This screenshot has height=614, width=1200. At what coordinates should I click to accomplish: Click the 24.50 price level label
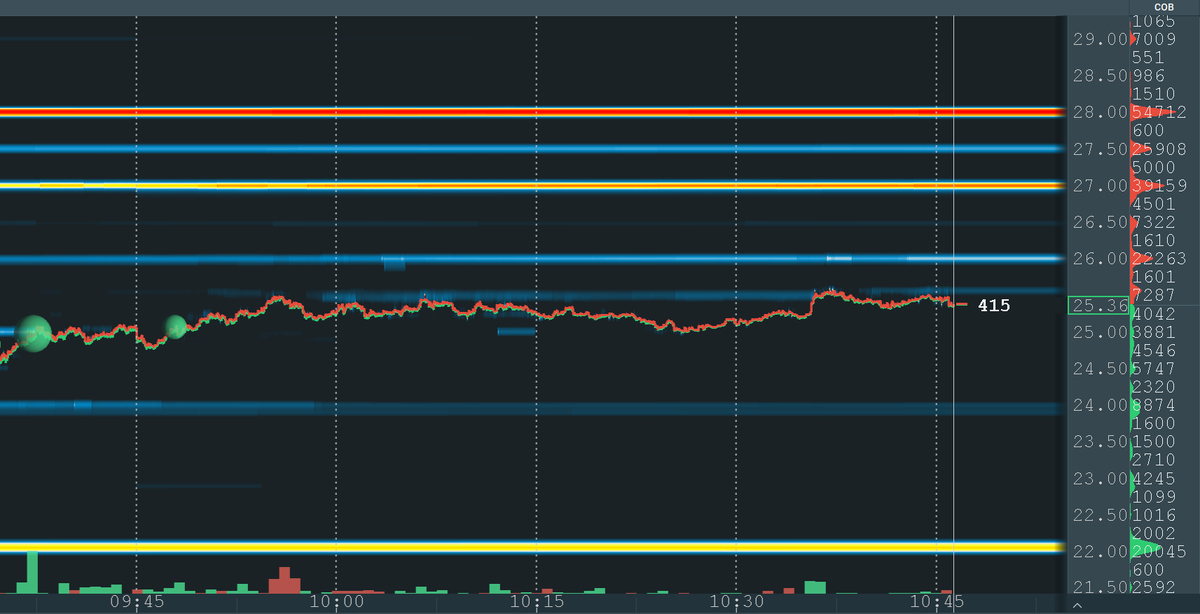(1100, 369)
